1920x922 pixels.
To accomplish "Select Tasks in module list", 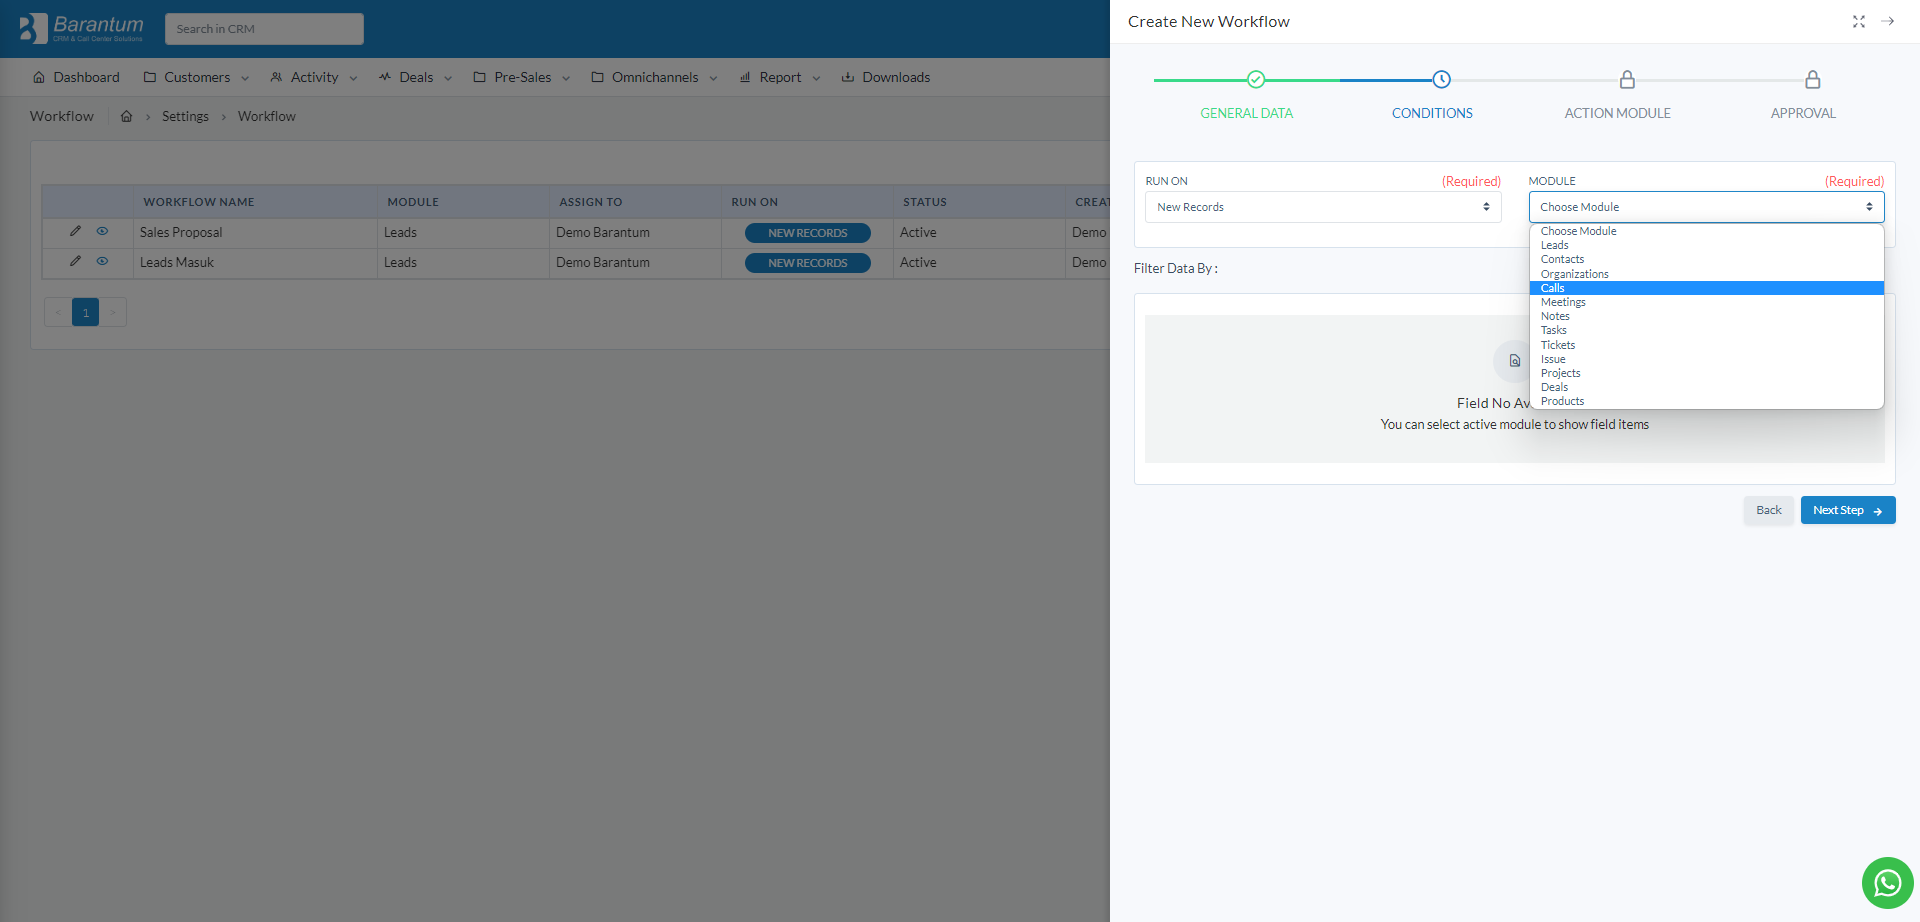I will (x=1706, y=330).
